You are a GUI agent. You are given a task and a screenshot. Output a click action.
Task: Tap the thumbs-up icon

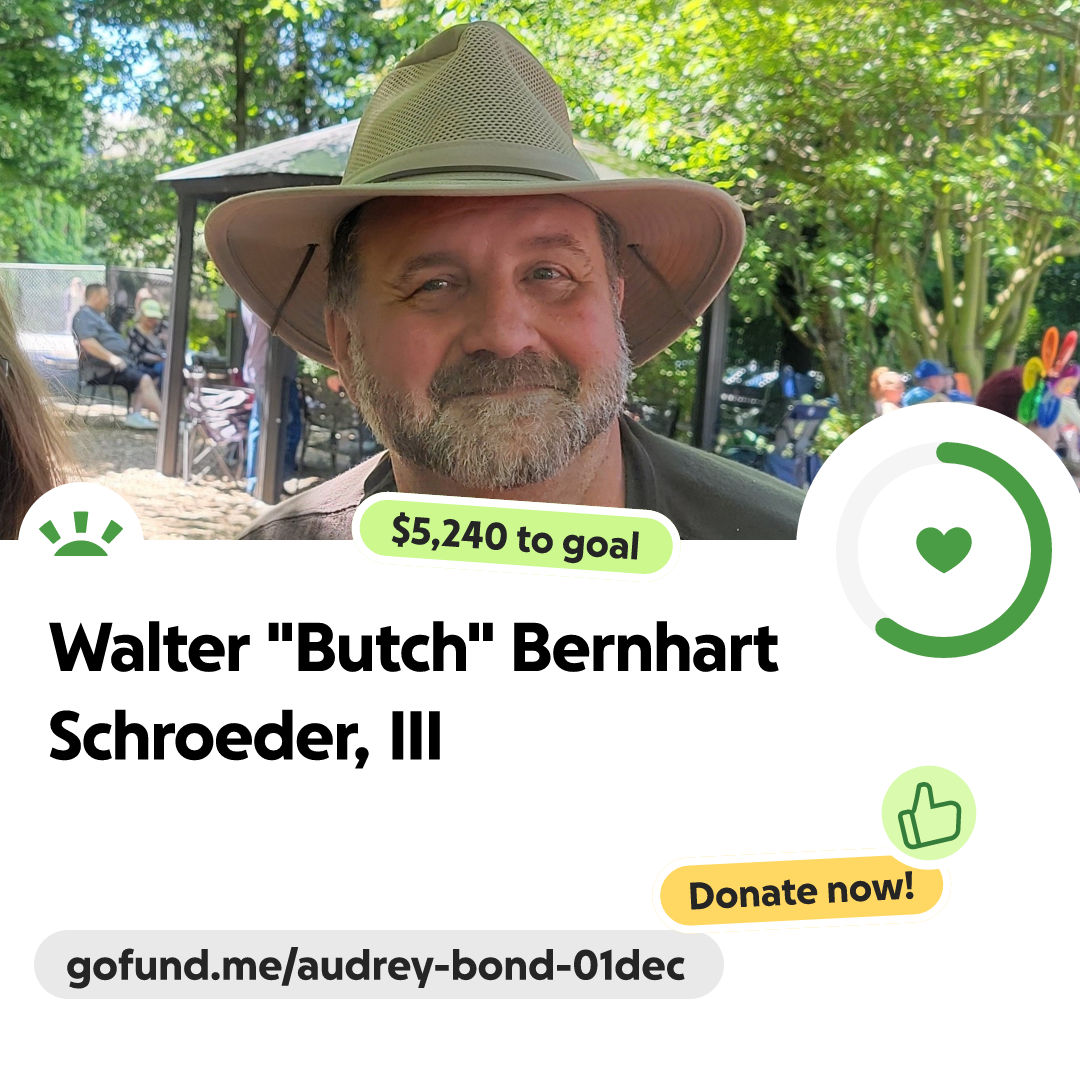(929, 813)
